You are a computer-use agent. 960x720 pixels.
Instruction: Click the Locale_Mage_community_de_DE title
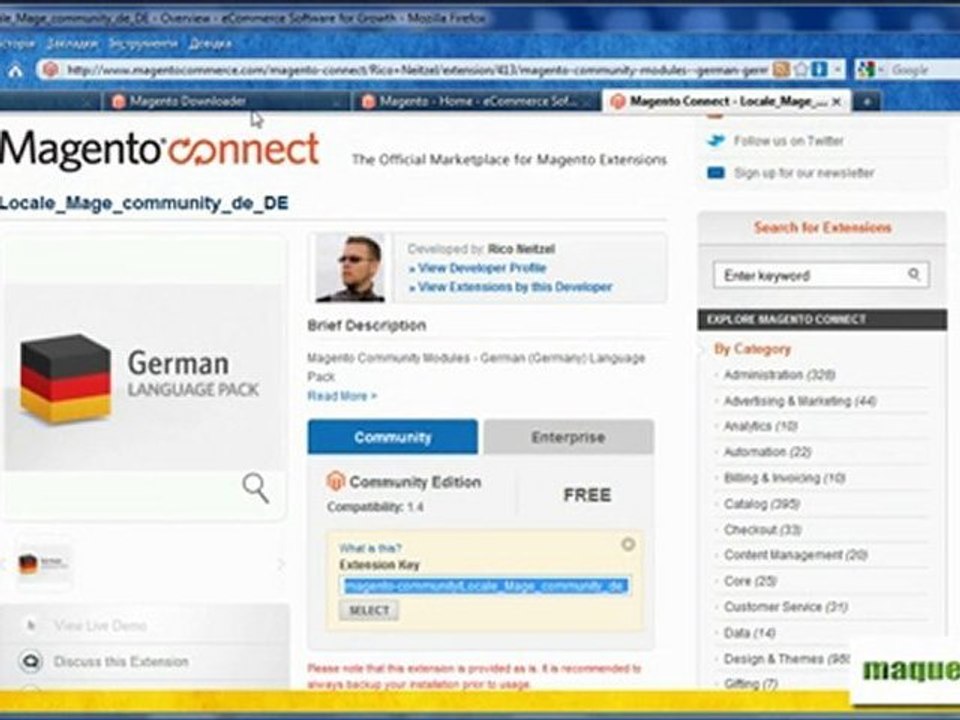[x=144, y=203]
